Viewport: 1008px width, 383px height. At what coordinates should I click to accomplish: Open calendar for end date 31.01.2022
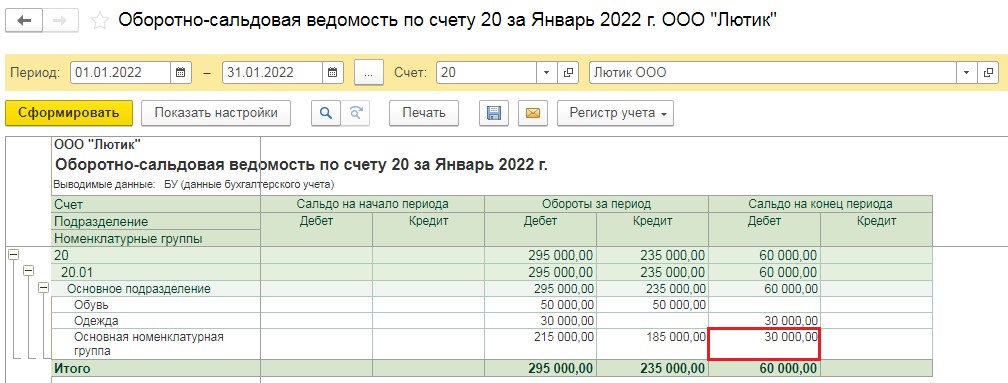[x=332, y=73]
